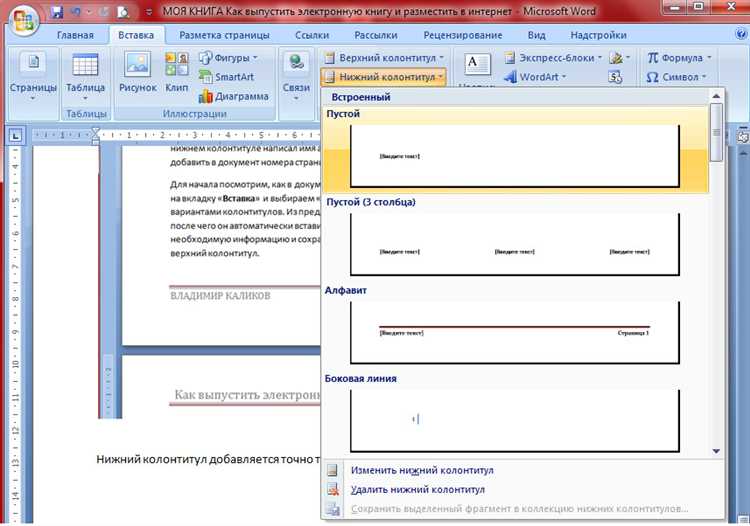Viewport: 750px width, 526px height.
Task: Expand Верхний колонтитул header dropdown
Action: 441,58
